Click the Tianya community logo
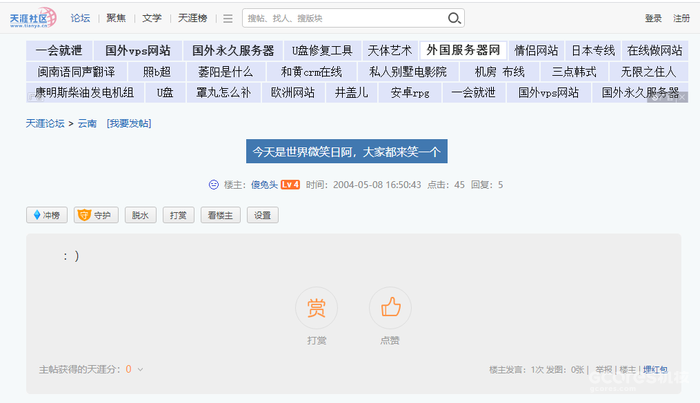The width and height of the screenshot is (700, 403). (33, 18)
